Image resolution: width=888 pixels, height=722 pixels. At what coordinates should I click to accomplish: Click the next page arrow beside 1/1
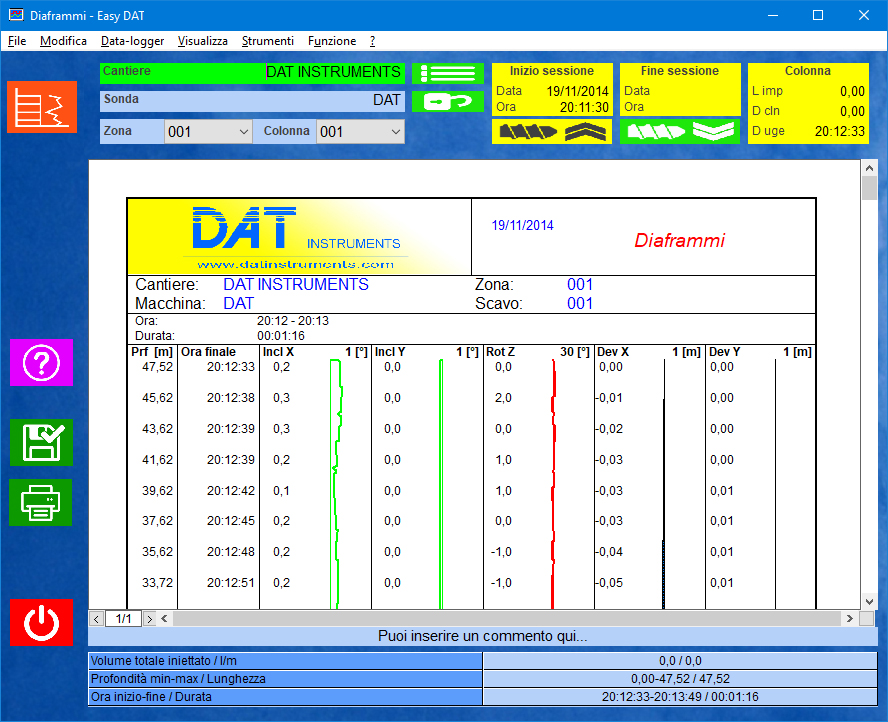click(148, 620)
